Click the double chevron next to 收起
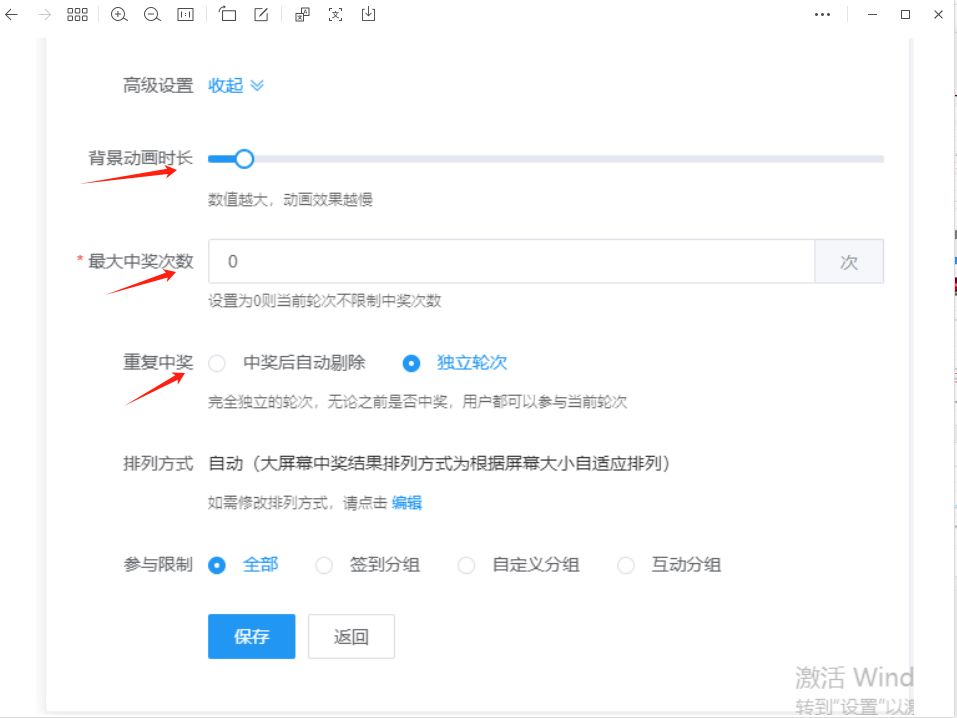Screen dimensions: 957x718 257,85
